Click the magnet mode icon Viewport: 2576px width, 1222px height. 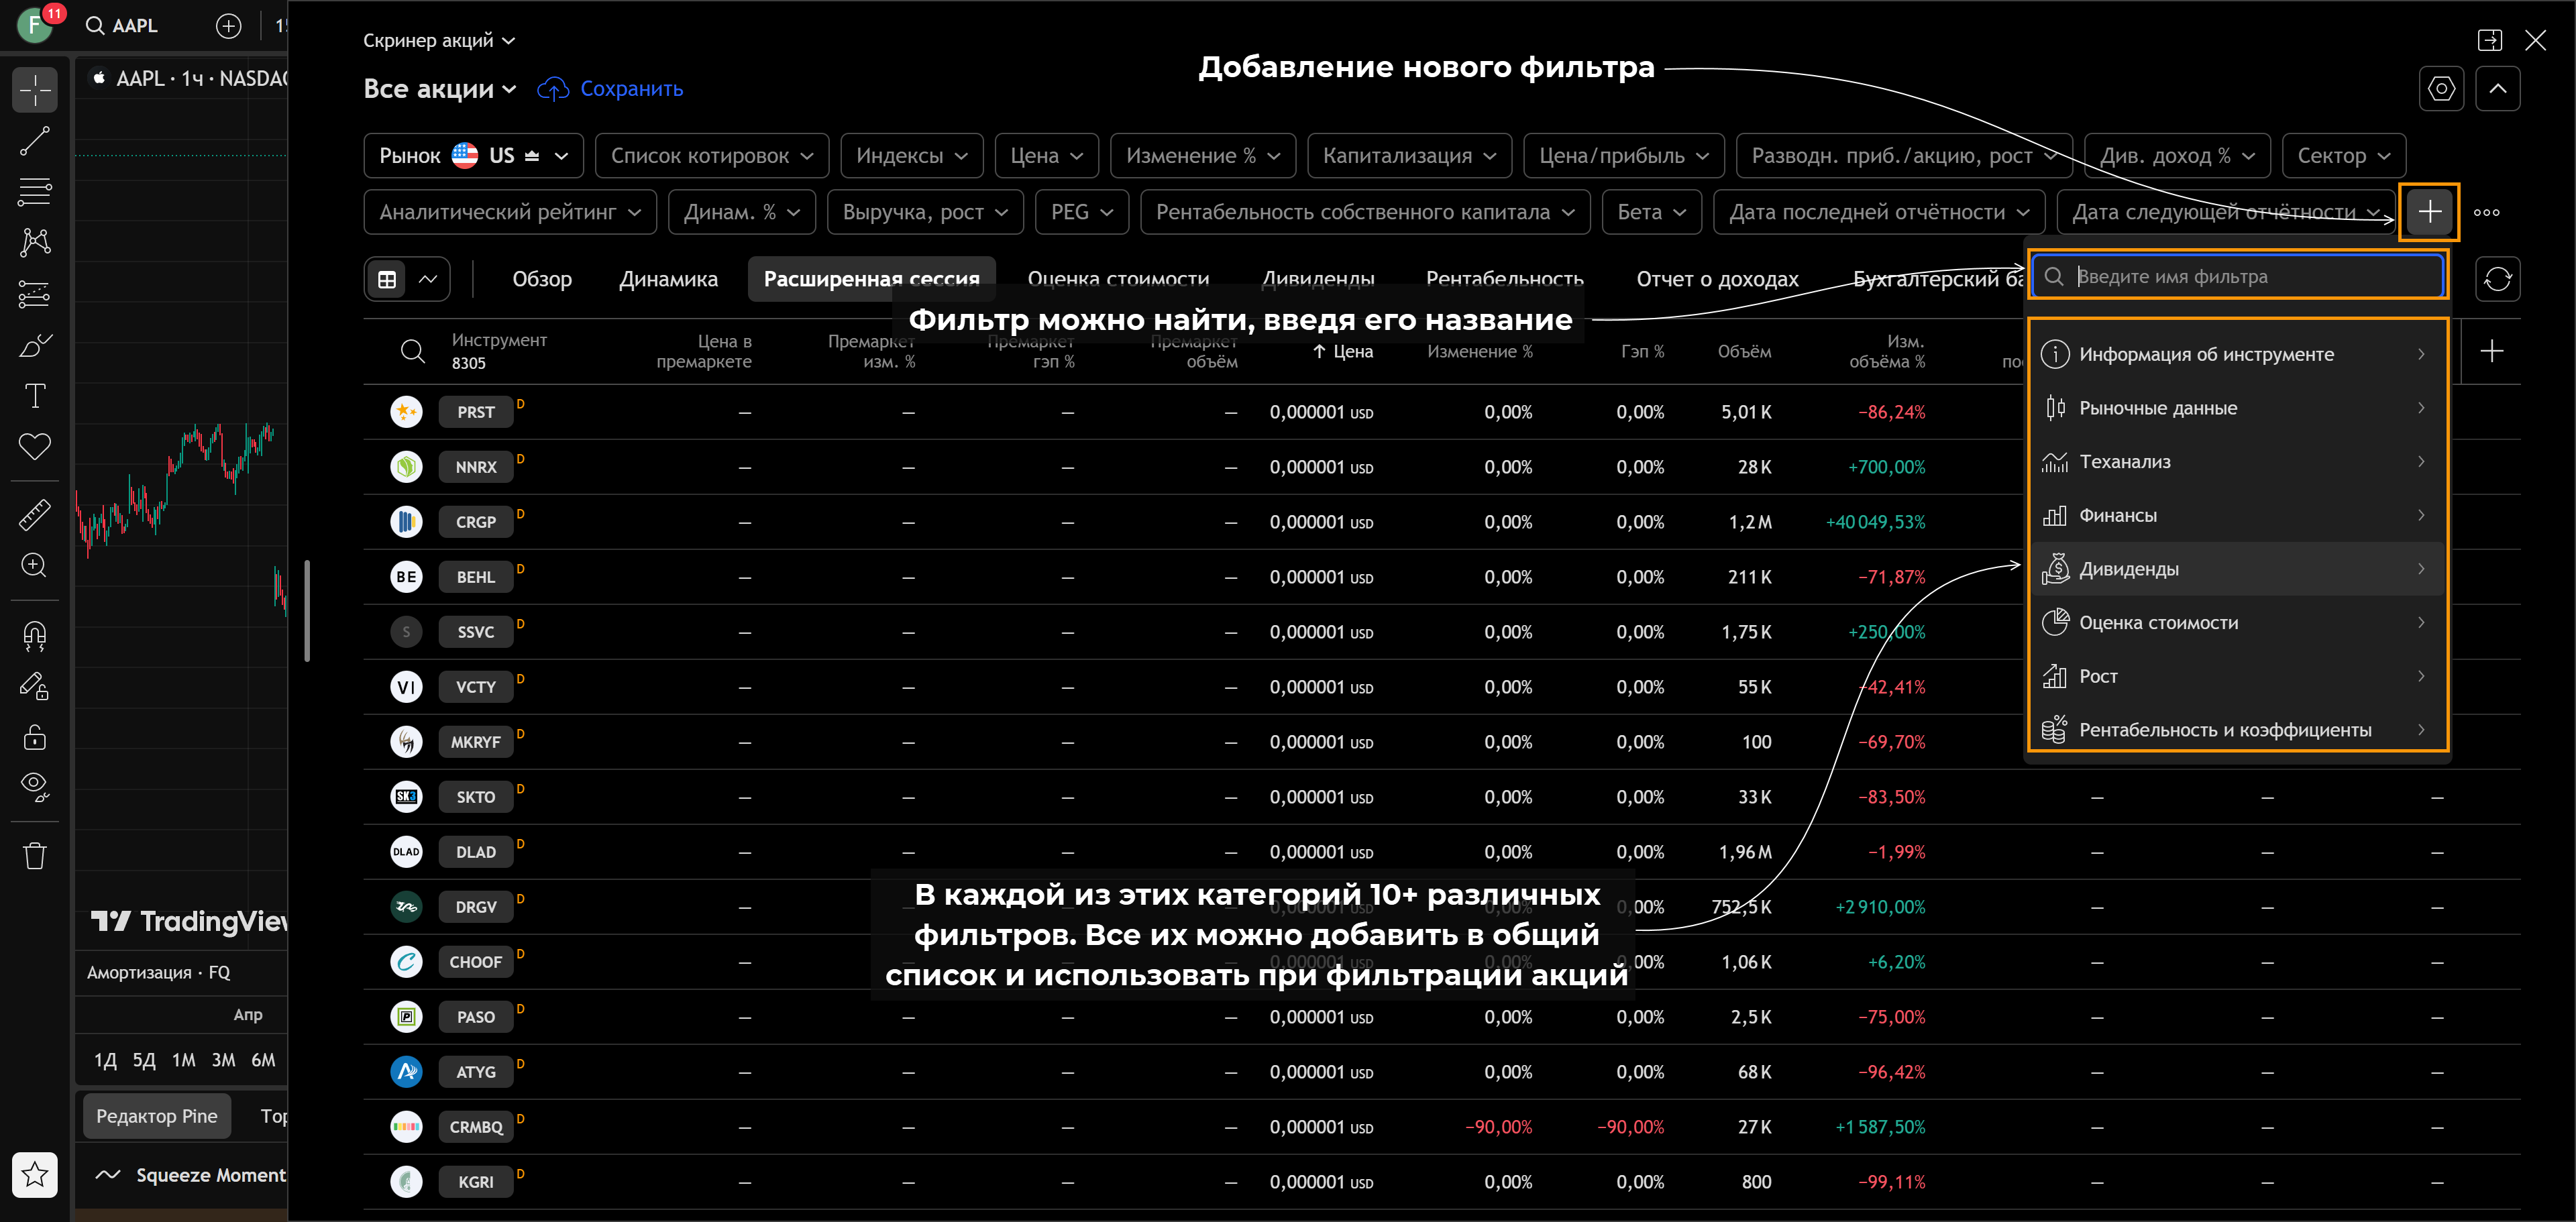(x=35, y=635)
